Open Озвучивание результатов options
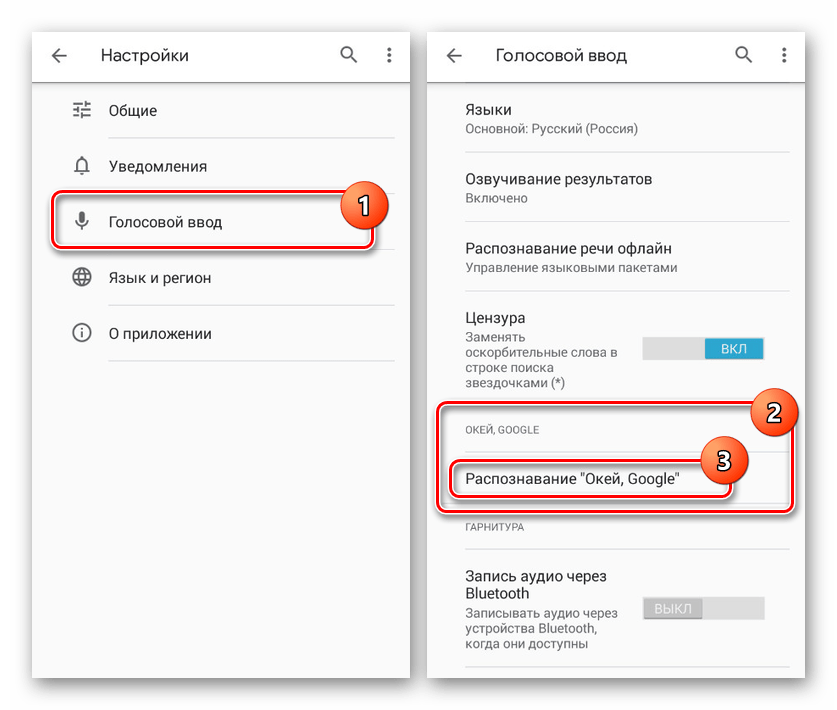Screen dimensions: 837x710 [616, 188]
